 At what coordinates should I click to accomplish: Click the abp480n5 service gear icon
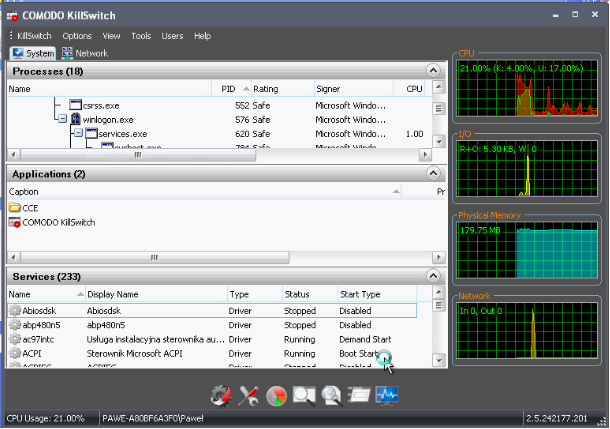pyautogui.click(x=15, y=325)
